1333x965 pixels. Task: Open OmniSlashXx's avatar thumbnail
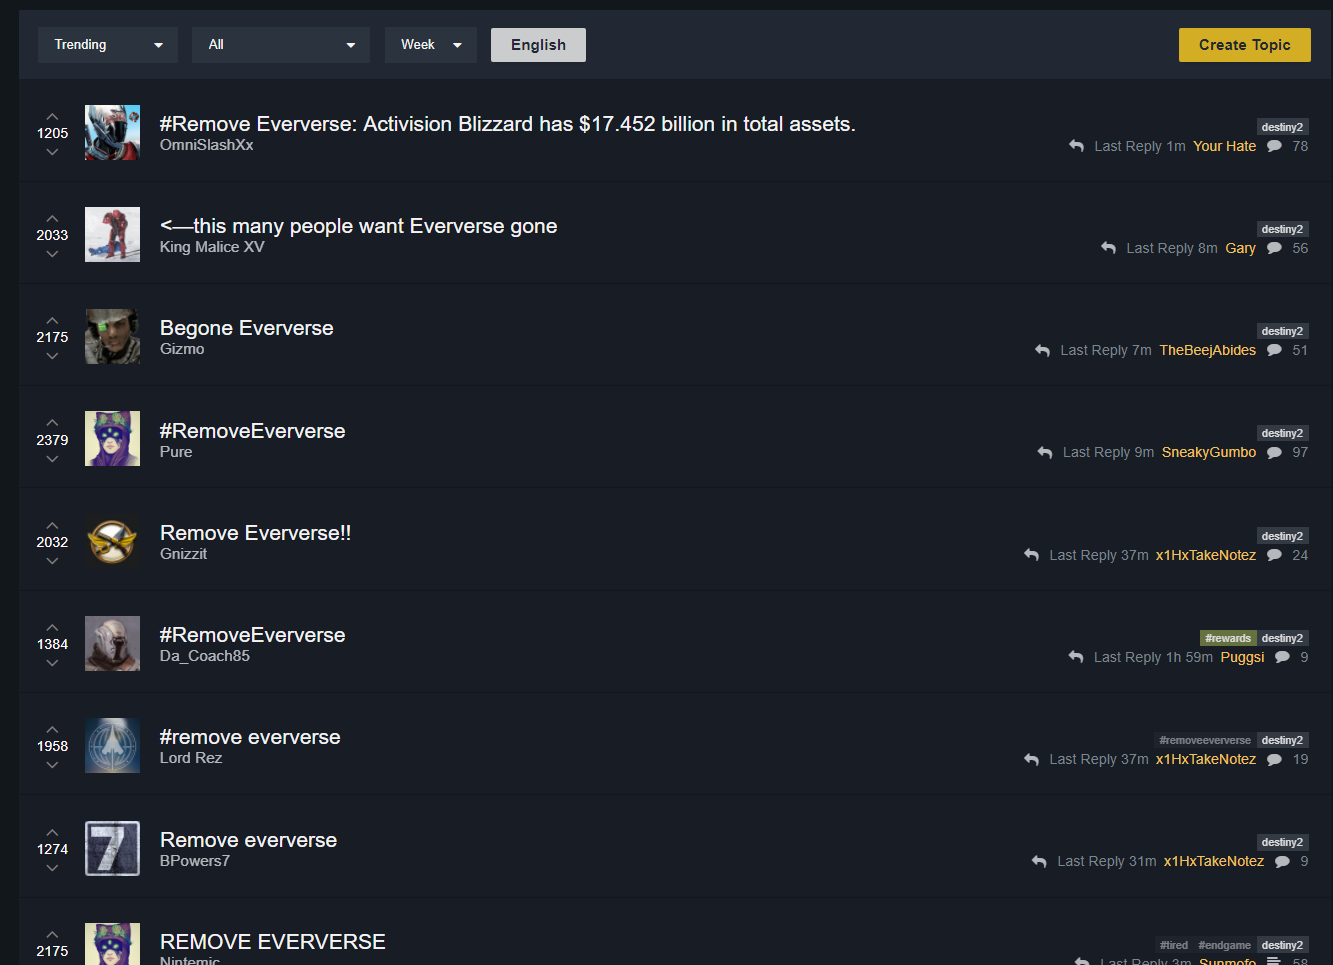tap(112, 133)
